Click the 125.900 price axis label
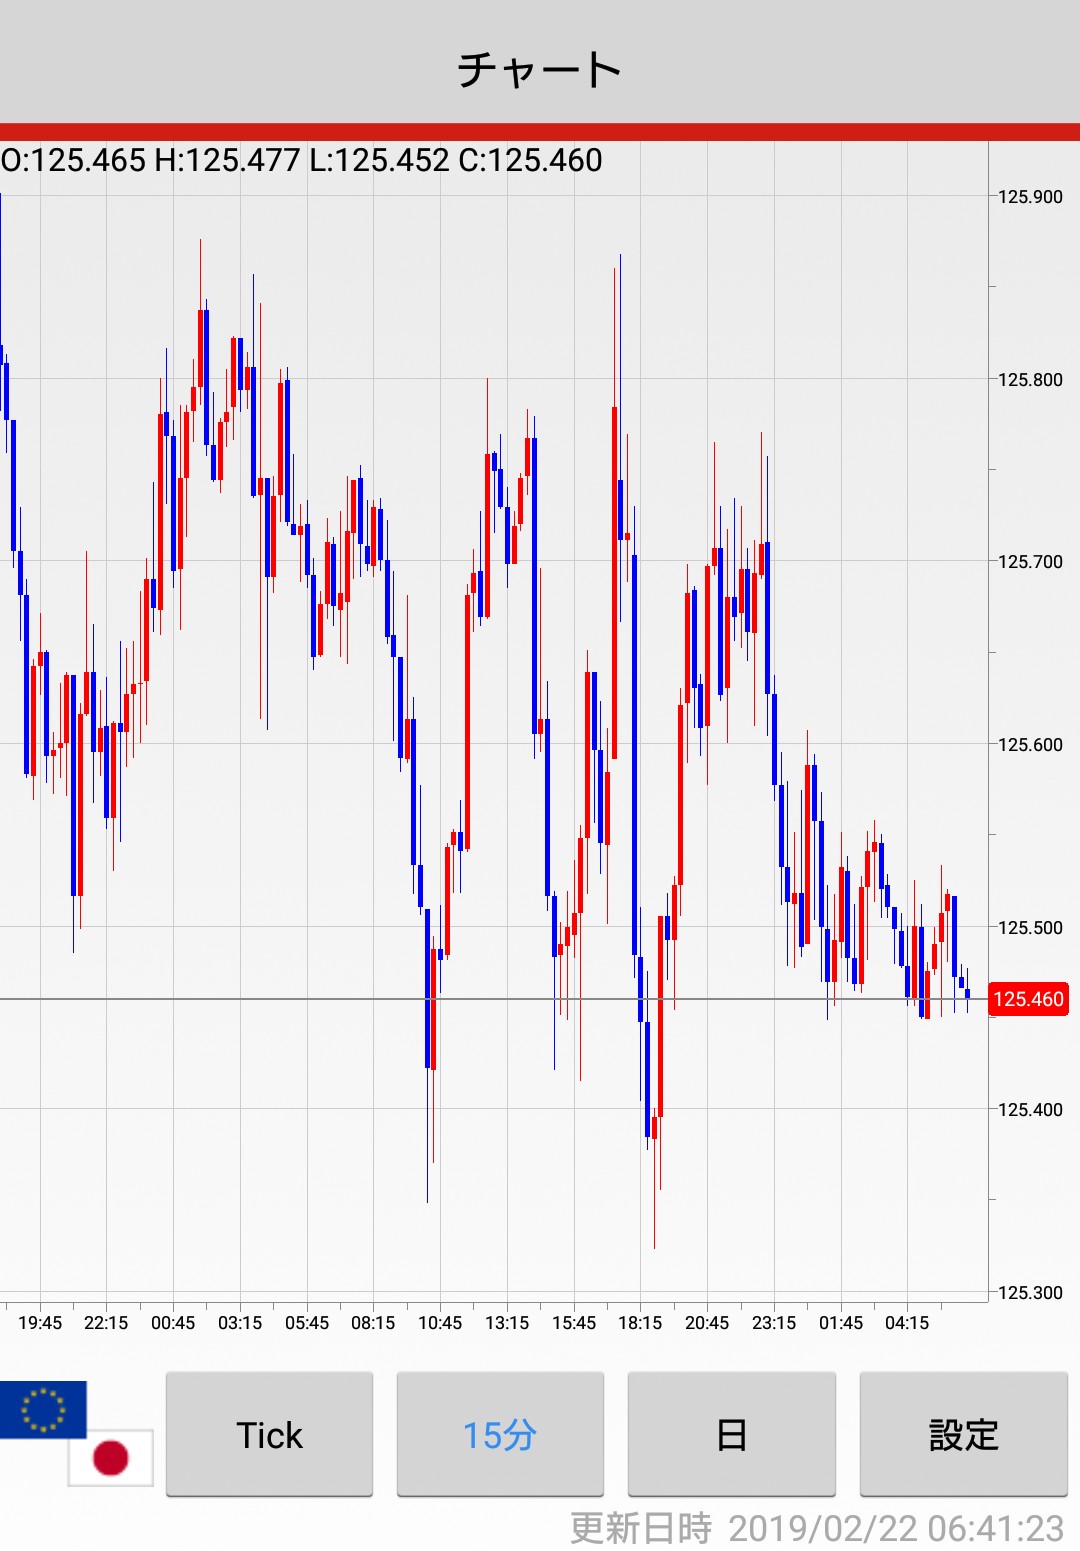The image size is (1080, 1551). tap(1030, 197)
